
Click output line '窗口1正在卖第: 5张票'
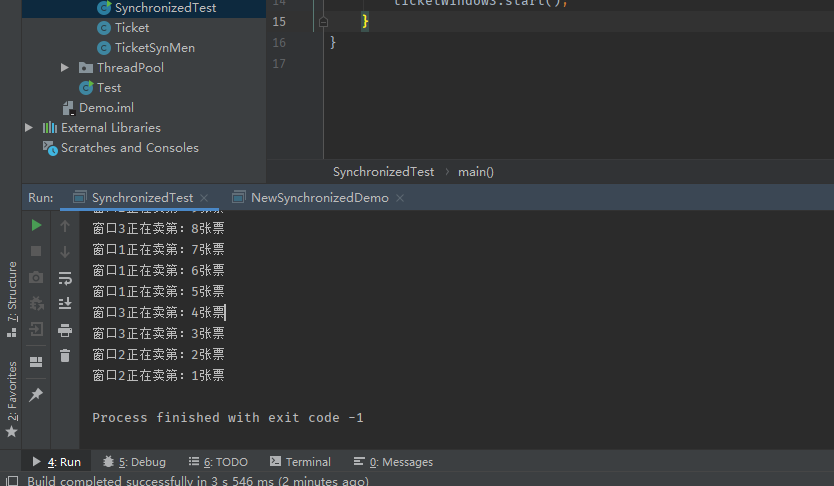pos(159,291)
